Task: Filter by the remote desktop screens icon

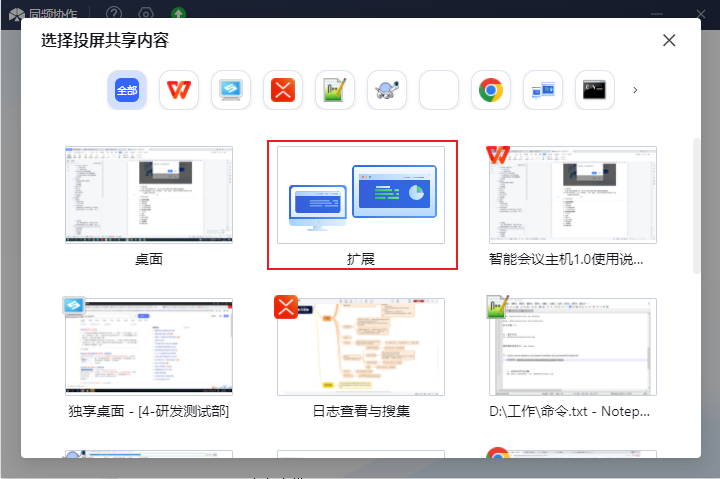Action: (543, 90)
